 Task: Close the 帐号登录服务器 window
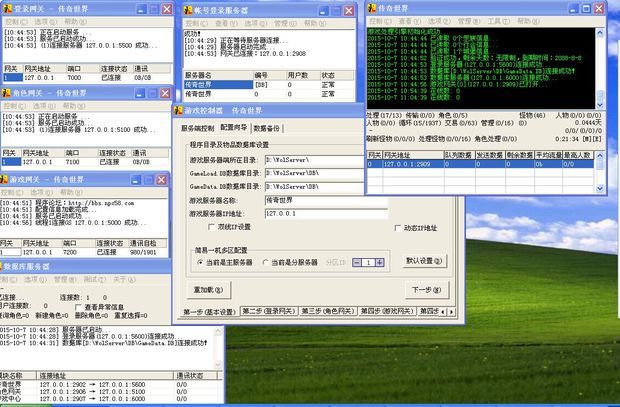pos(349,11)
